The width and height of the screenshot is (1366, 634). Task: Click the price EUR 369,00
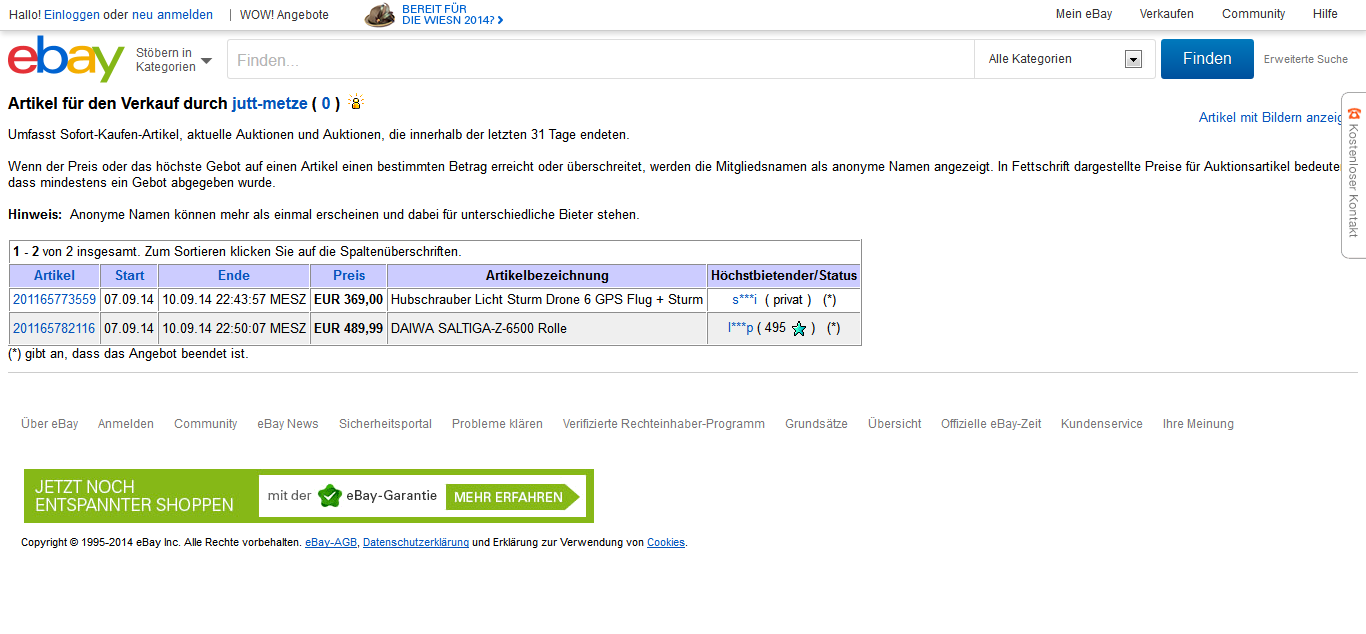pyautogui.click(x=349, y=300)
